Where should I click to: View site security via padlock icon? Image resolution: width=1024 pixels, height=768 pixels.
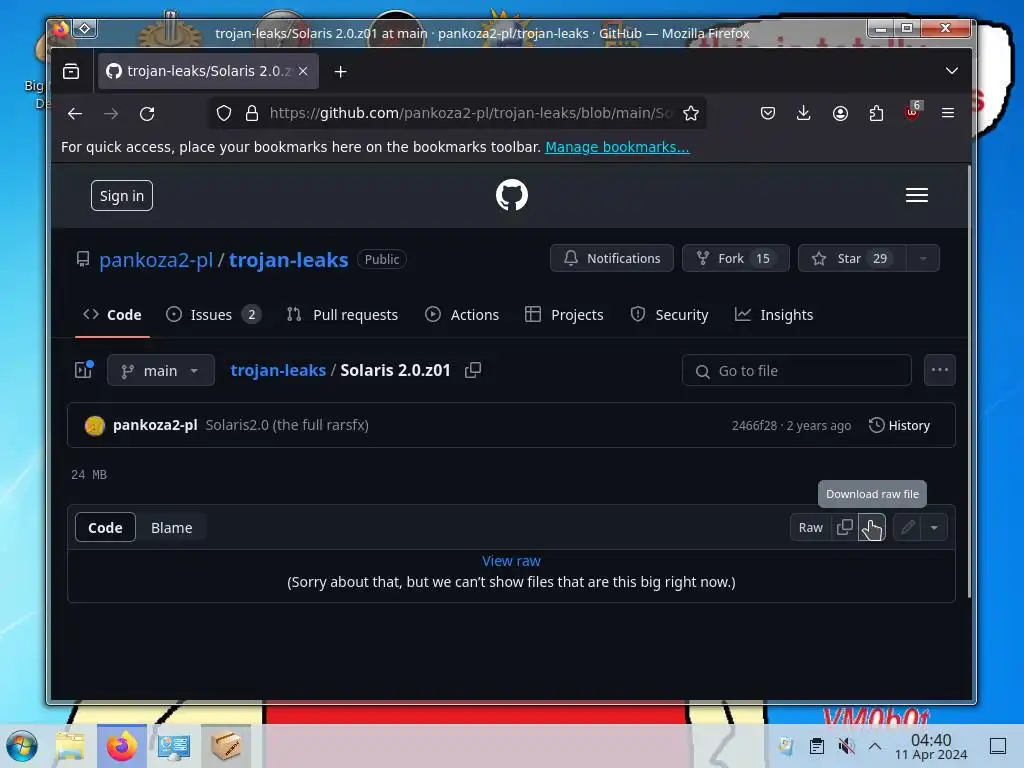click(251, 114)
